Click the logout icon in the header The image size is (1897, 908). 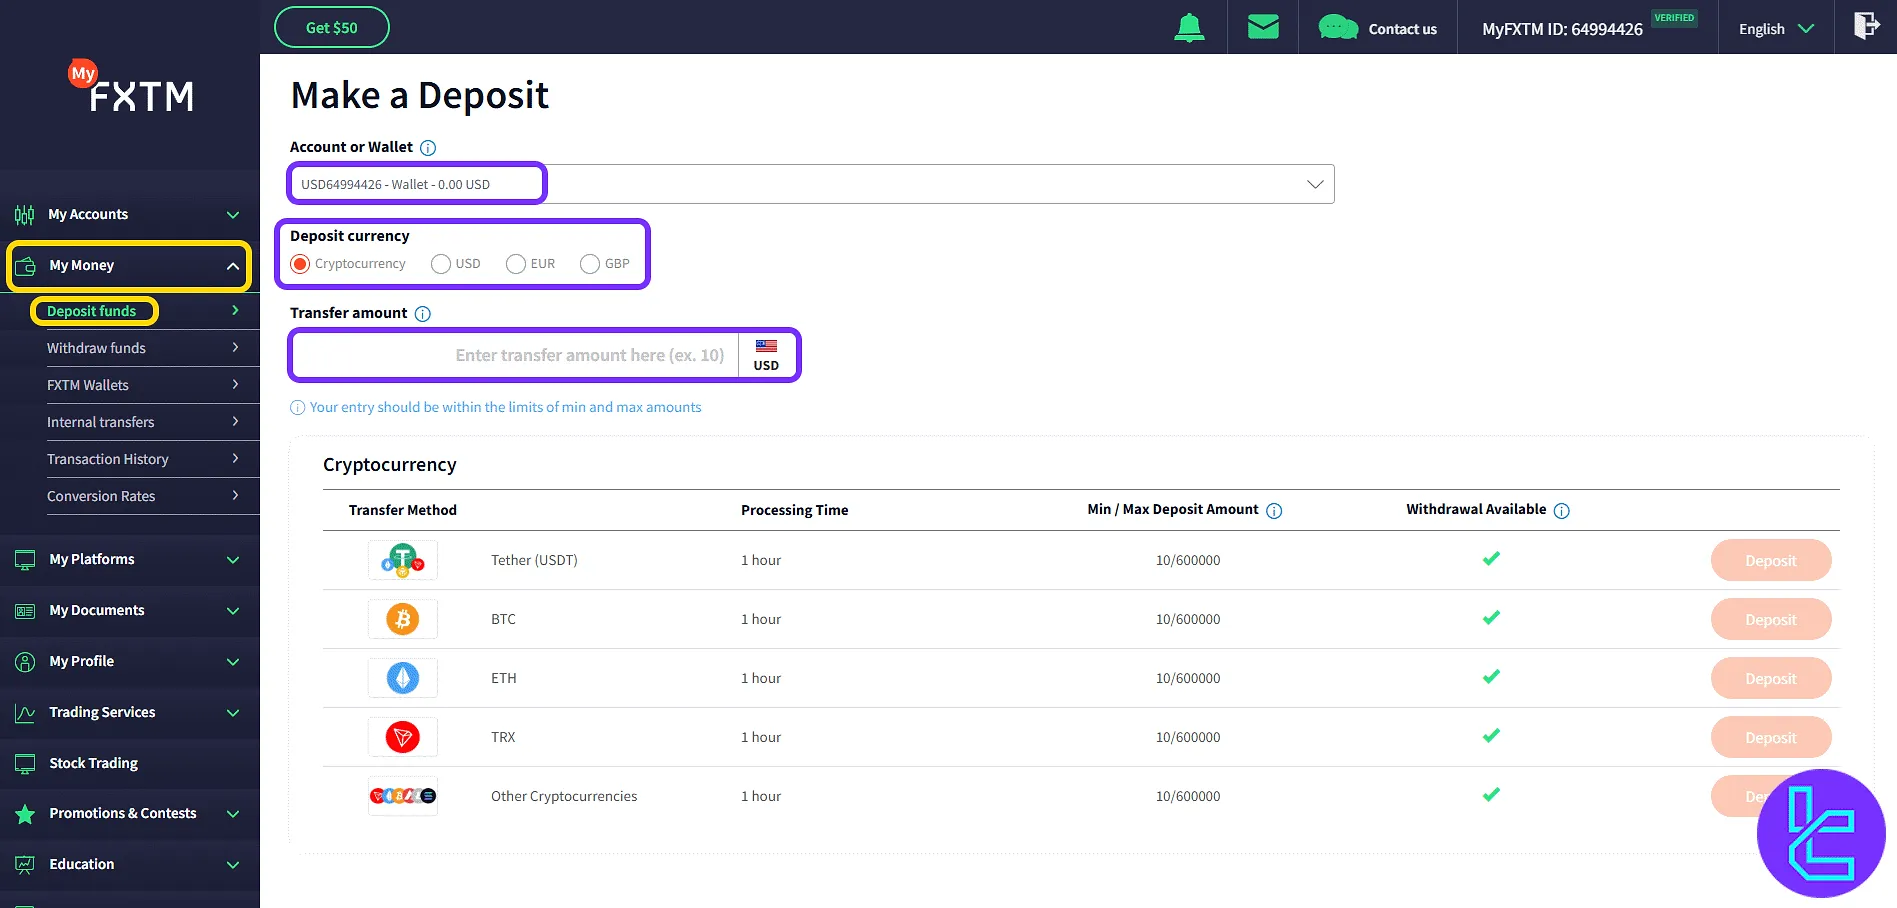click(1866, 26)
